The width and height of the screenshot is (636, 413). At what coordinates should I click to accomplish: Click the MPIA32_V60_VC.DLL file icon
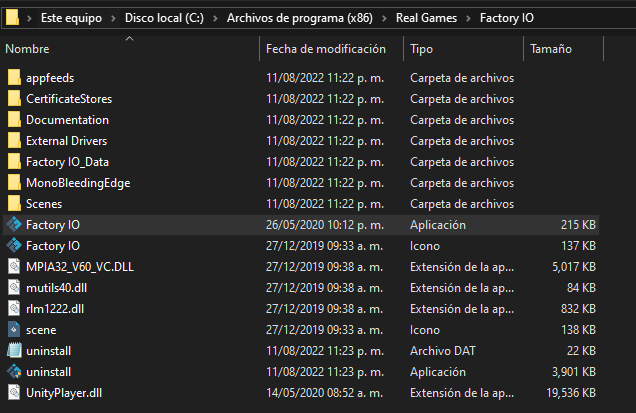(x=14, y=267)
